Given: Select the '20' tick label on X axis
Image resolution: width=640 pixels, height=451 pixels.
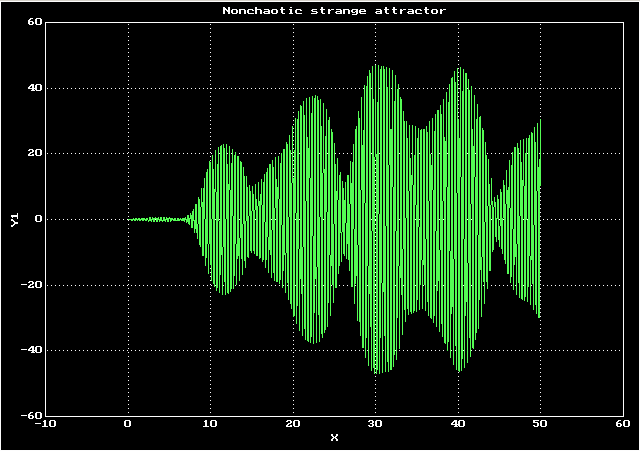Looking at the screenshot, I should (x=293, y=424).
